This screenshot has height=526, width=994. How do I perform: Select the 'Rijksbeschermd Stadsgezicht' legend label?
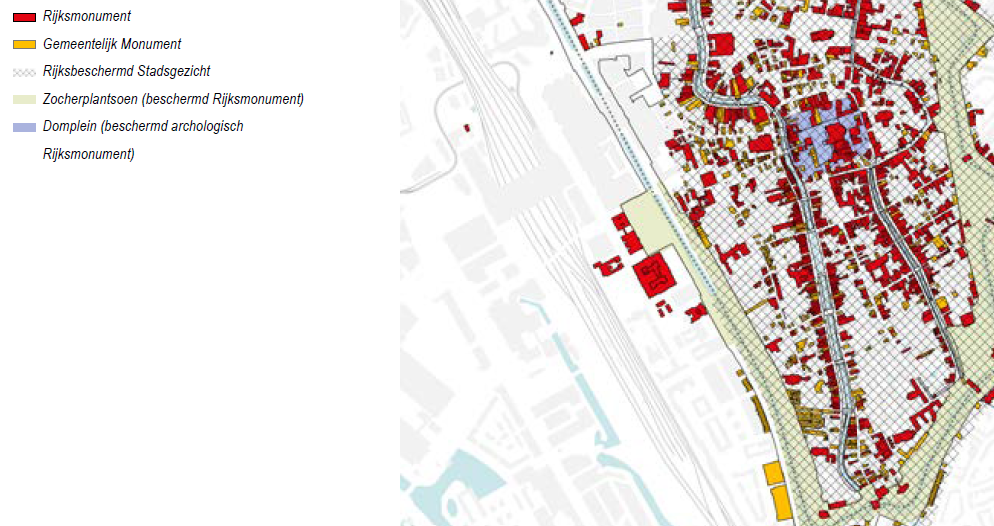pos(126,71)
